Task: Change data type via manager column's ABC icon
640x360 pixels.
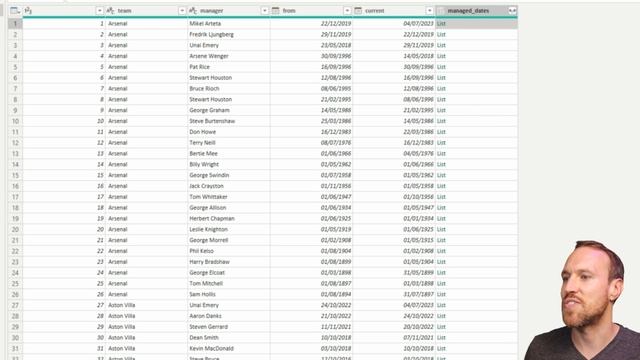Action: [193, 11]
